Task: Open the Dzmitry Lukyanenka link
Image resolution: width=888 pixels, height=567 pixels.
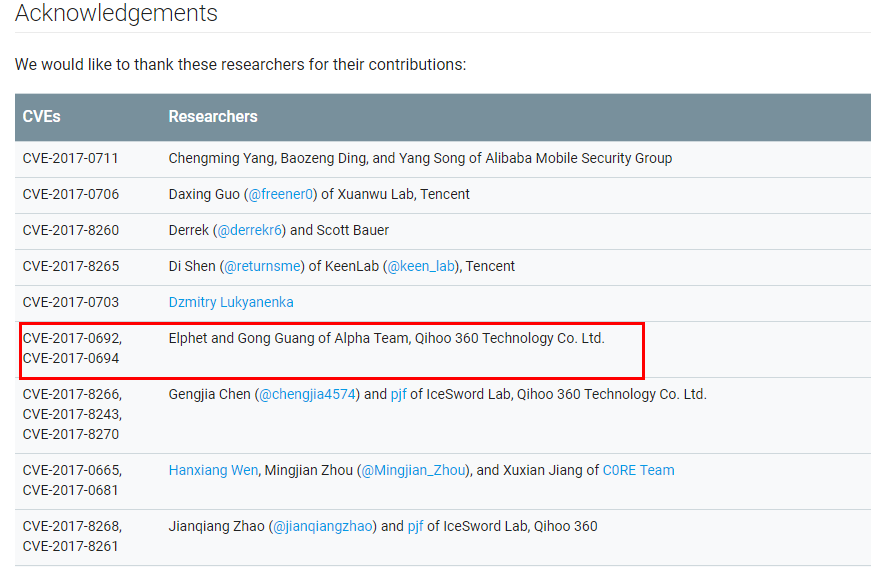Action: pyautogui.click(x=231, y=302)
